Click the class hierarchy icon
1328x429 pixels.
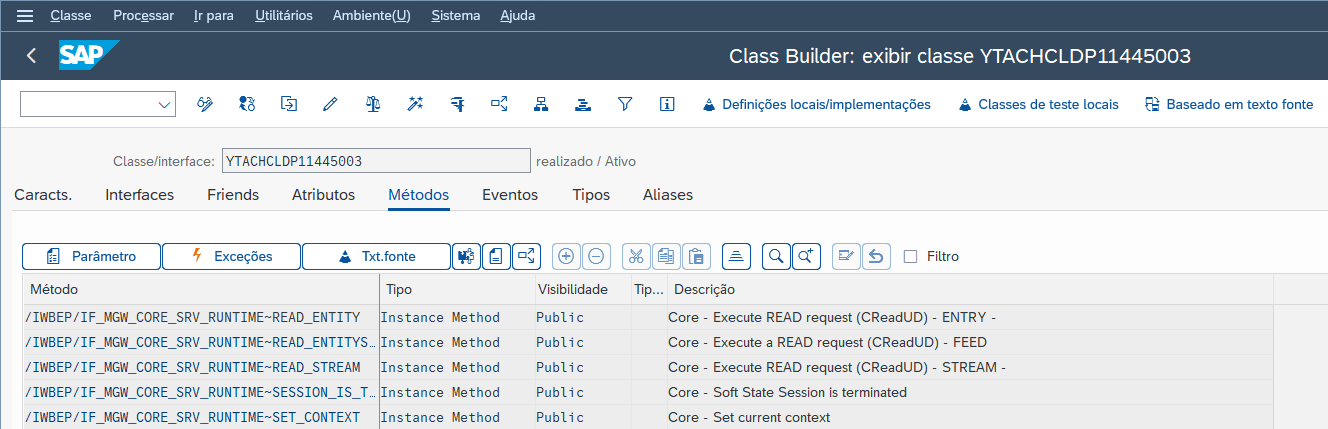point(541,104)
